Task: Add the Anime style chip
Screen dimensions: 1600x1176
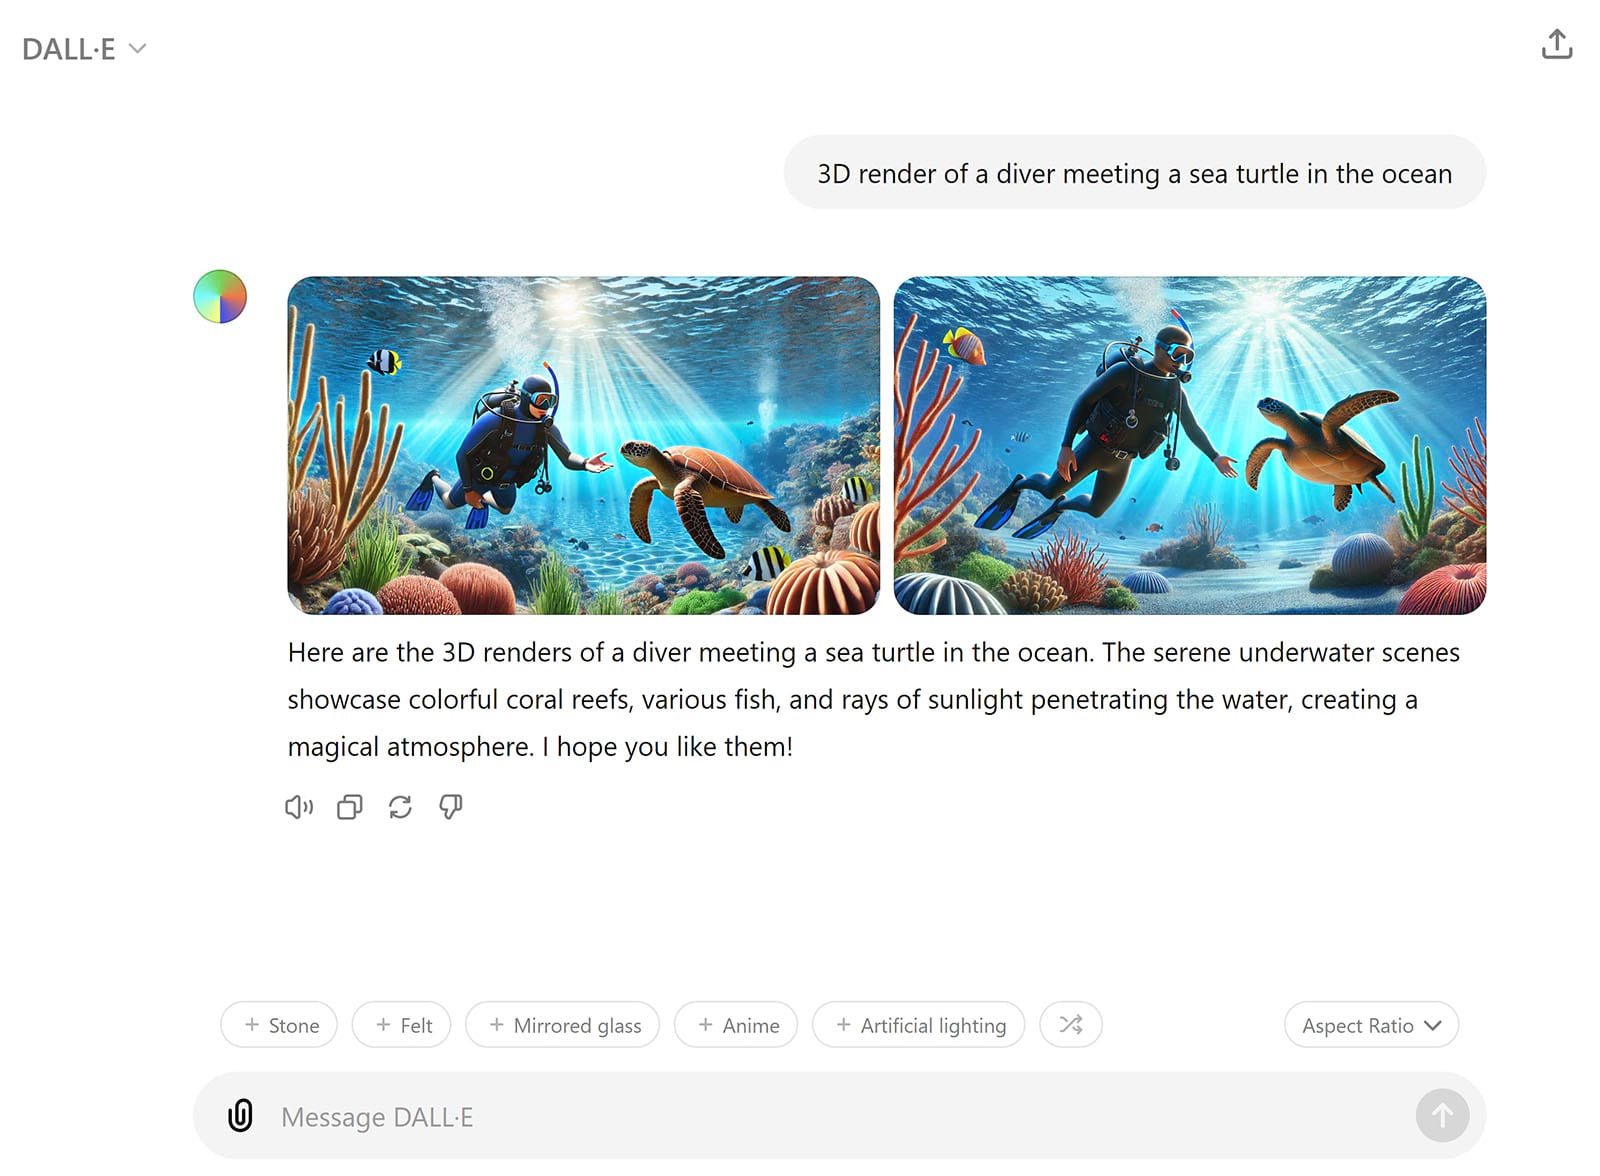Action: 736,1024
